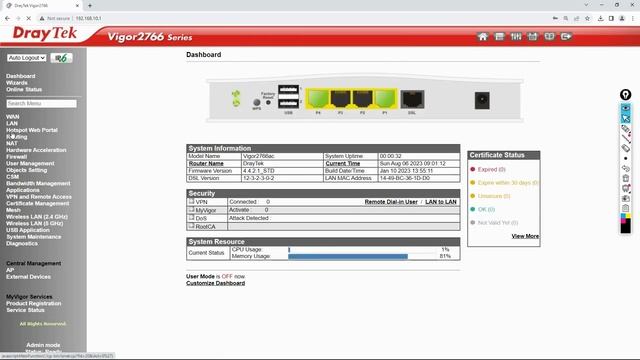Screen dimensions: 640x360
Task: Expand the VPN and Remote Access menu
Action: (39, 197)
